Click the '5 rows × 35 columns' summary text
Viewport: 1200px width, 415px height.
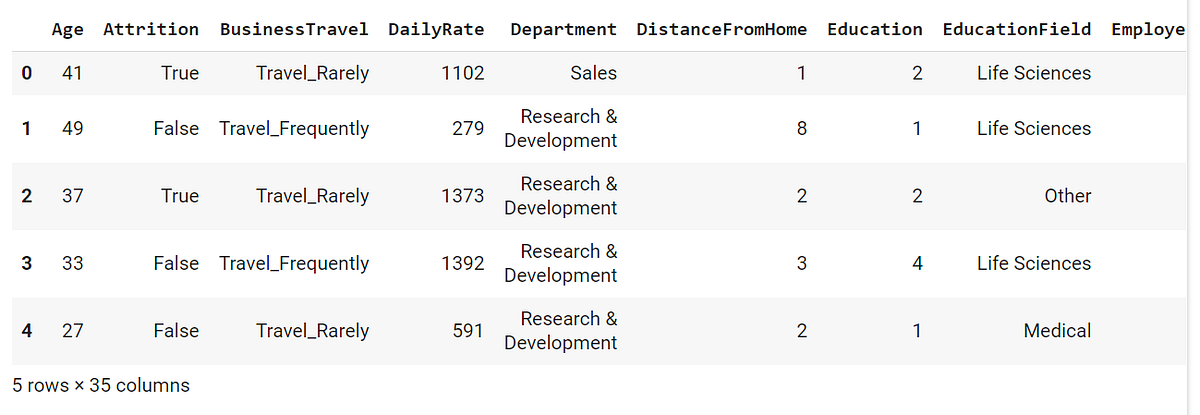101,384
